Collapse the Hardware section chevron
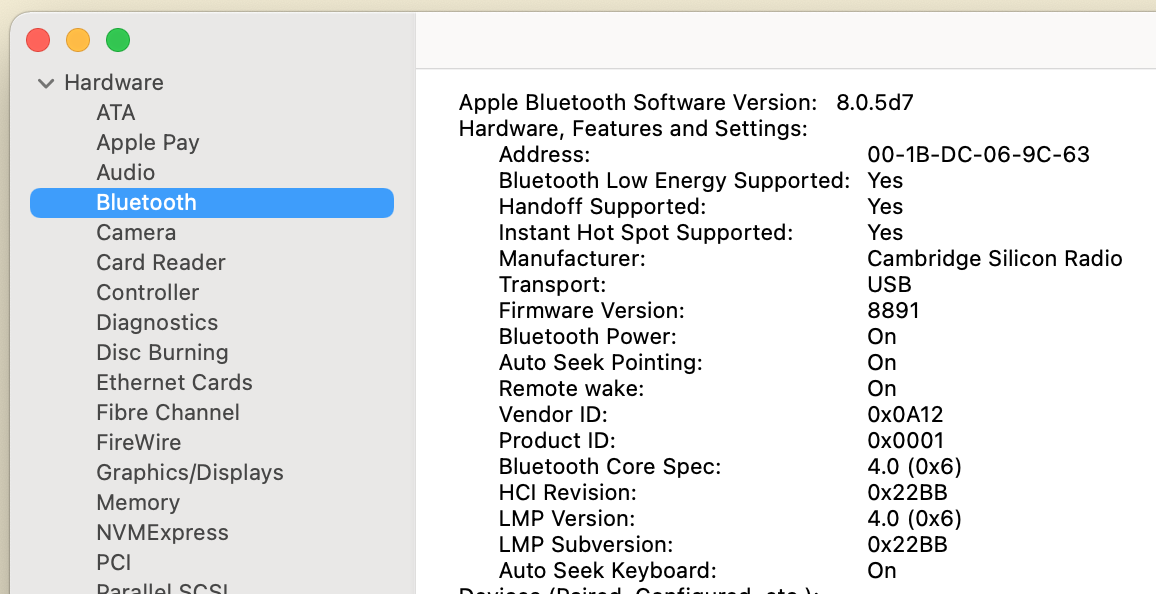The height and width of the screenshot is (594, 1156). [46, 83]
